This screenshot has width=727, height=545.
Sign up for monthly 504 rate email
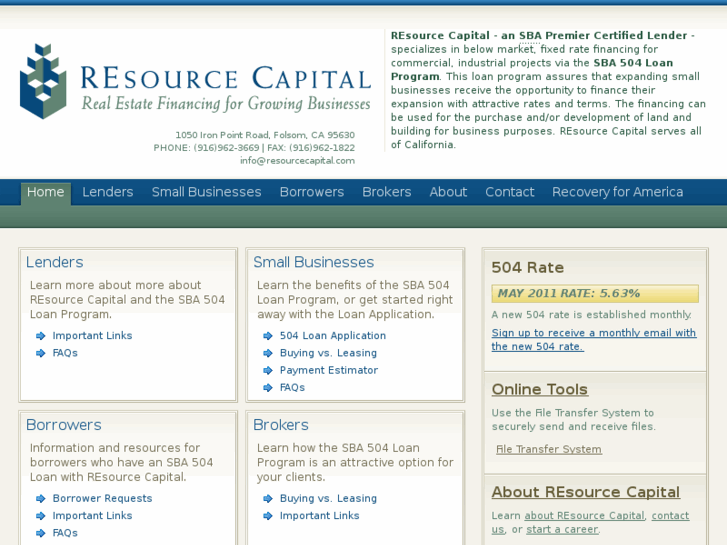tap(593, 340)
